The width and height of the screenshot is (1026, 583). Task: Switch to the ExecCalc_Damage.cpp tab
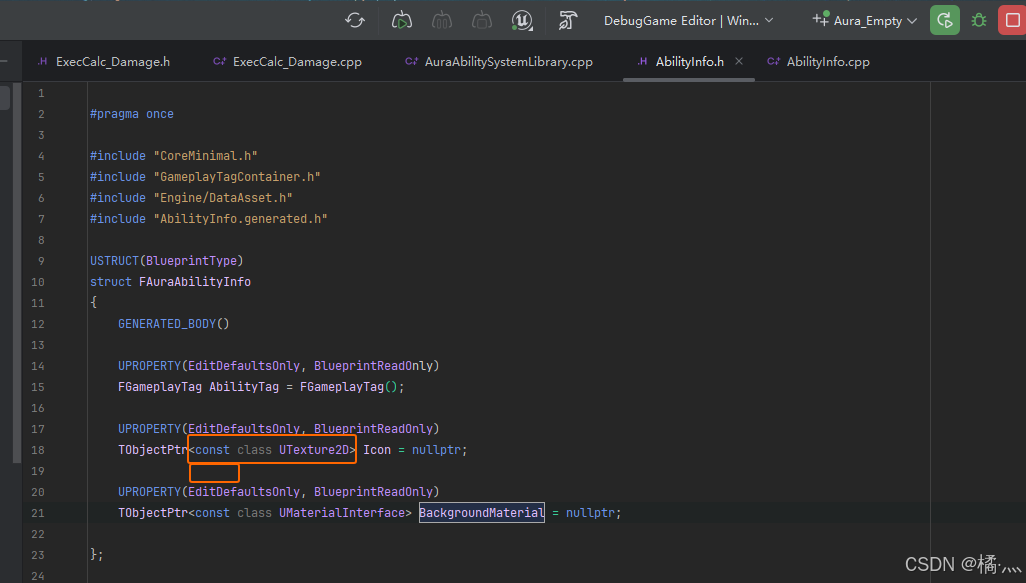point(288,62)
